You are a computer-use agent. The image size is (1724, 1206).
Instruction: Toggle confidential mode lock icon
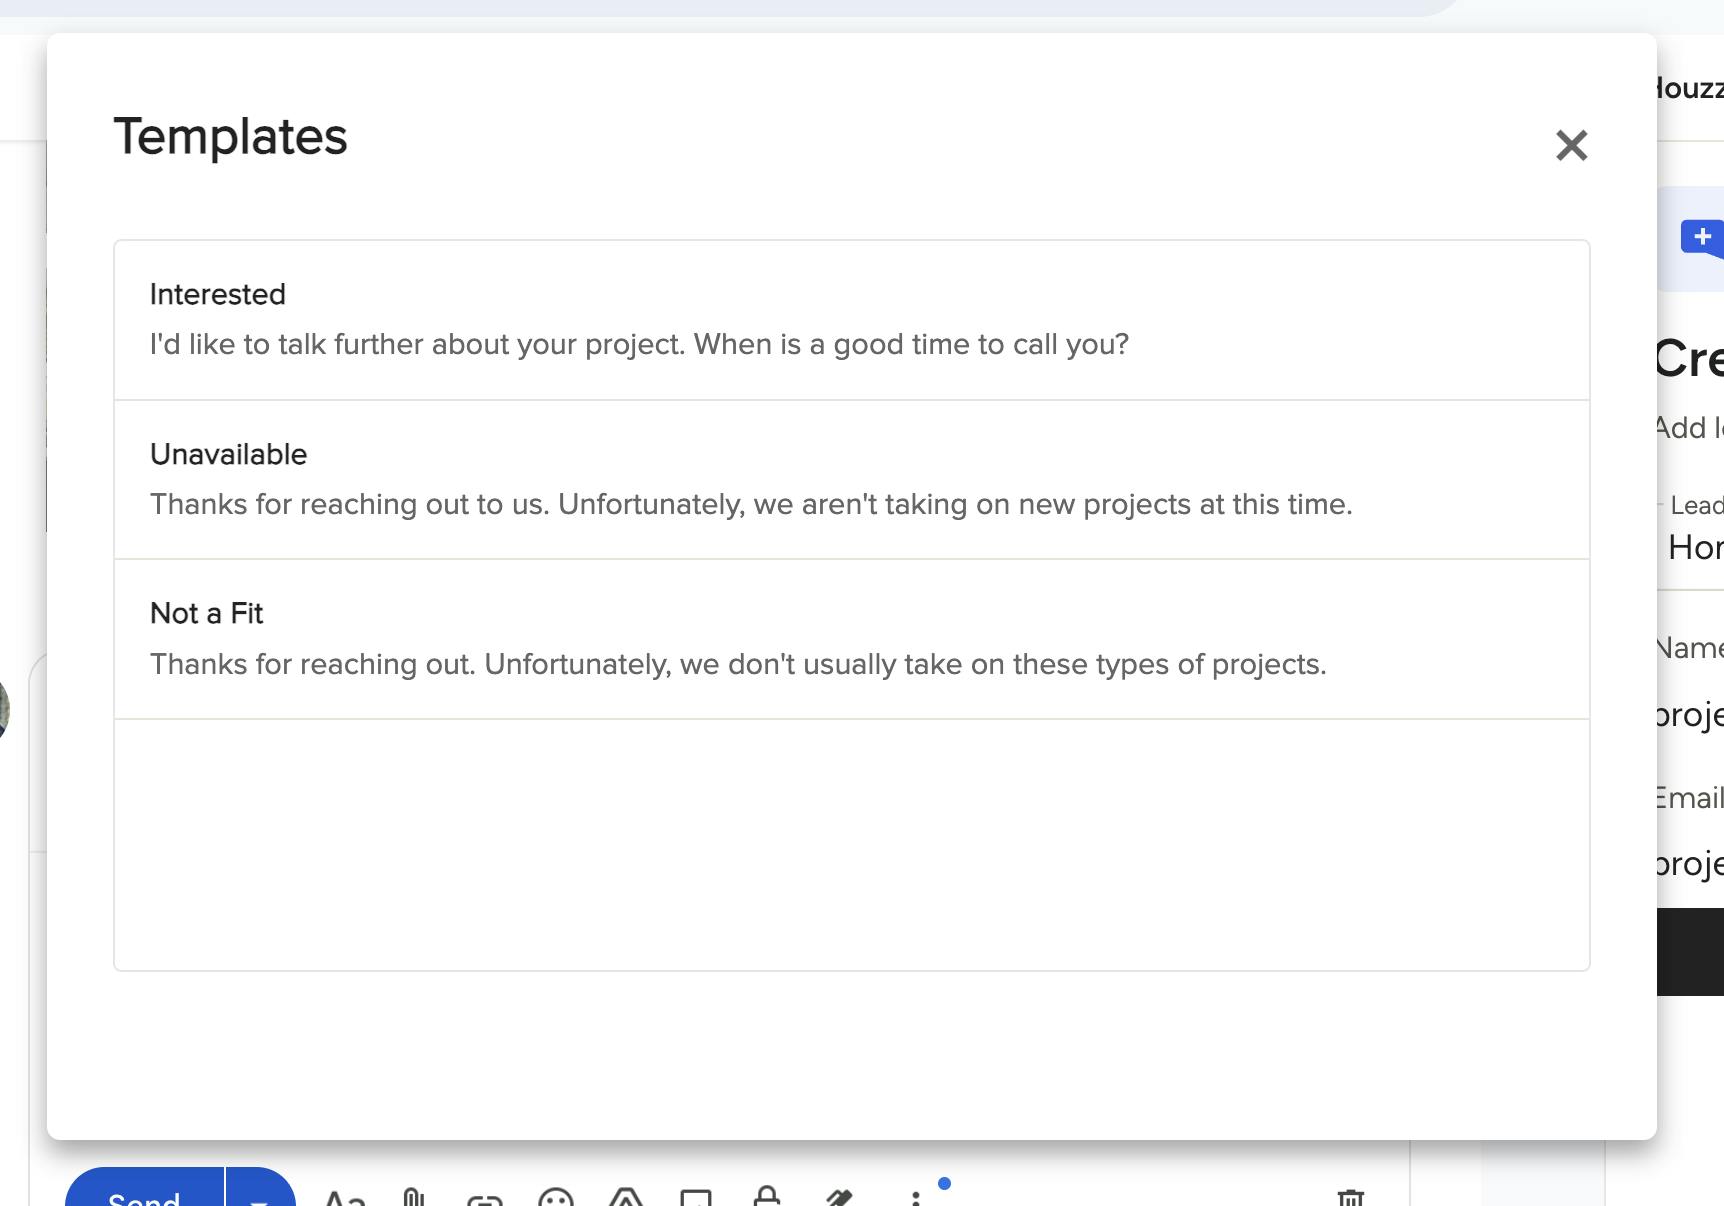click(766, 1196)
